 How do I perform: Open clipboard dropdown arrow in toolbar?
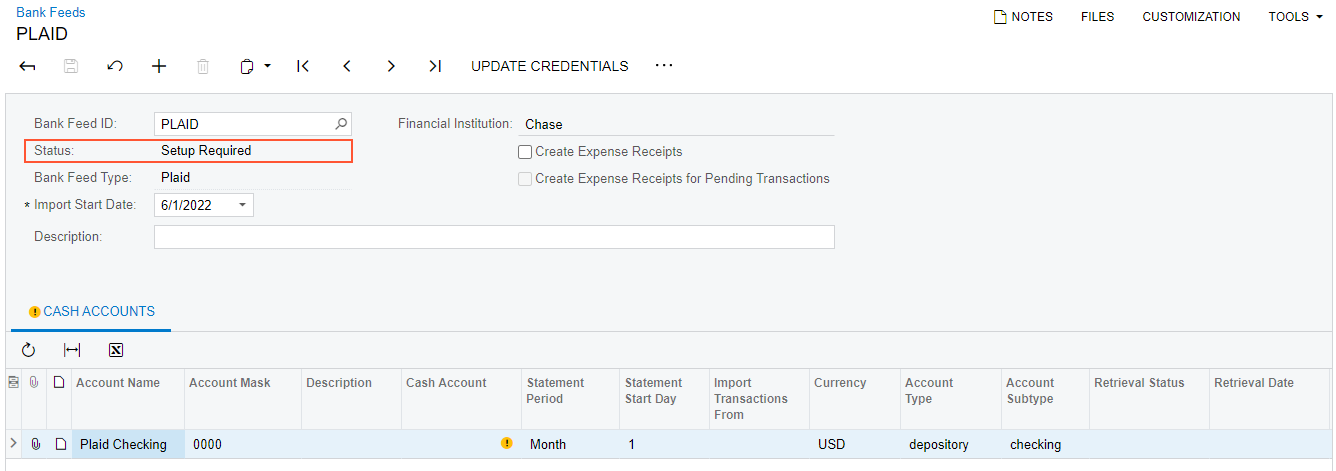268,66
